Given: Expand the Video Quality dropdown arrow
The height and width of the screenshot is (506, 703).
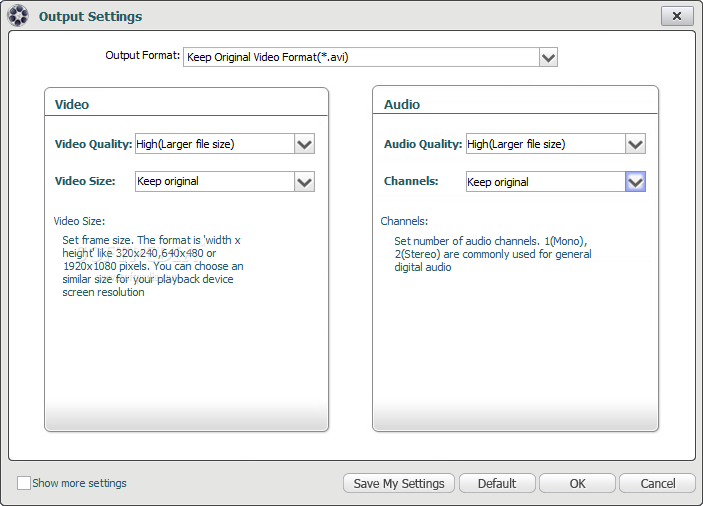Looking at the screenshot, I should pyautogui.click(x=304, y=144).
